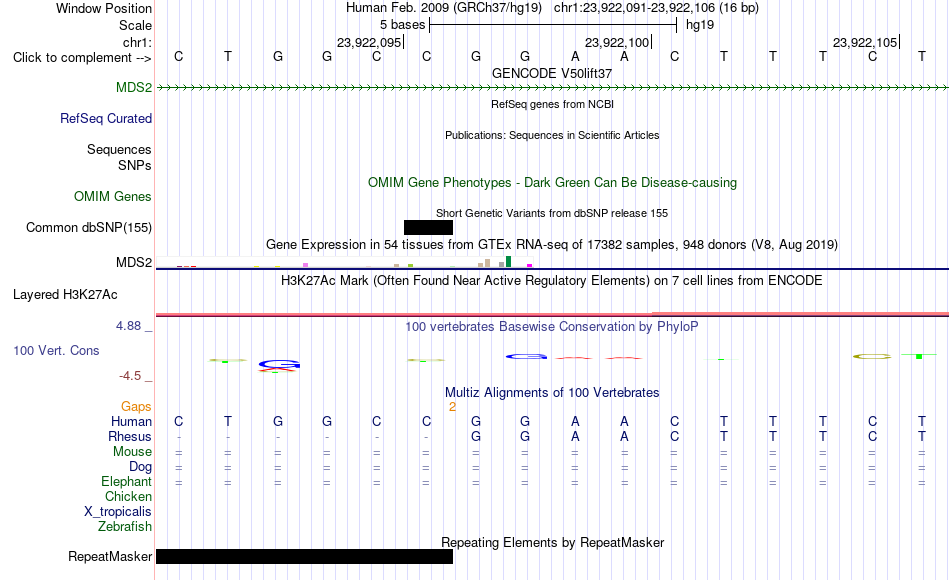Select the Mouse alignment row label
The image size is (950, 580).
(x=132, y=452)
